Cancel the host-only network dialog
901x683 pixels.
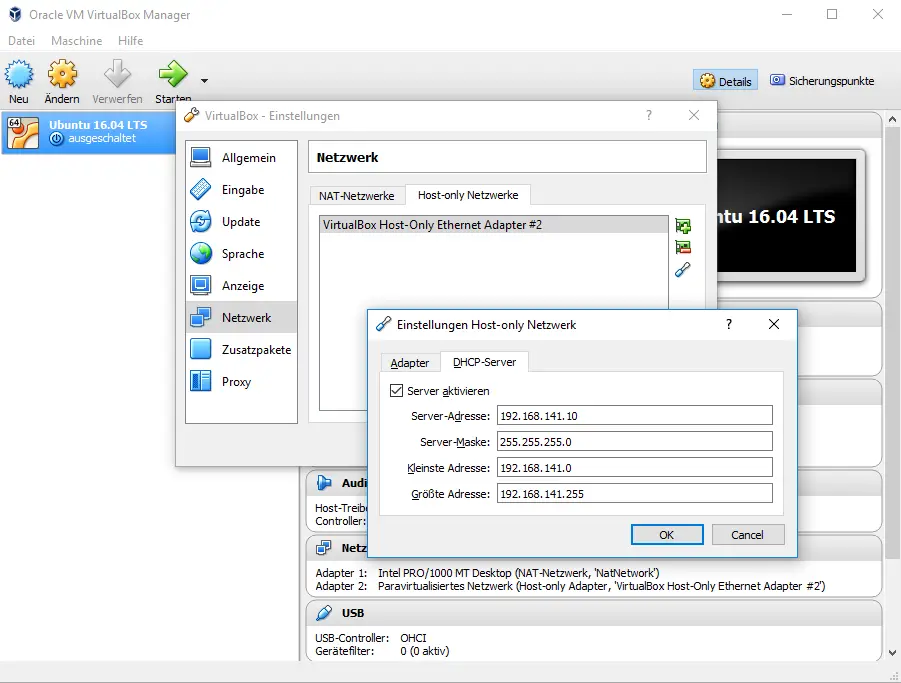pos(748,535)
